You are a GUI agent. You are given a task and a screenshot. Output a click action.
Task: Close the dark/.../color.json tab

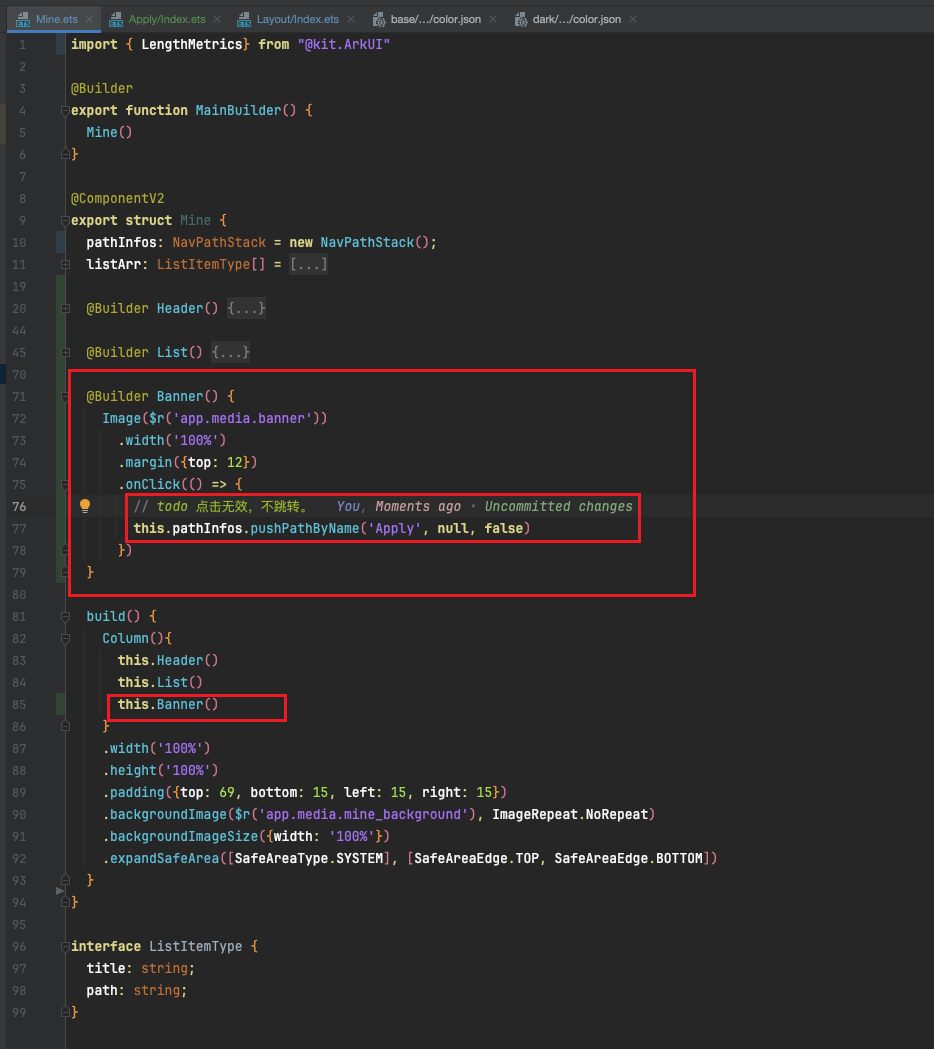click(x=632, y=19)
